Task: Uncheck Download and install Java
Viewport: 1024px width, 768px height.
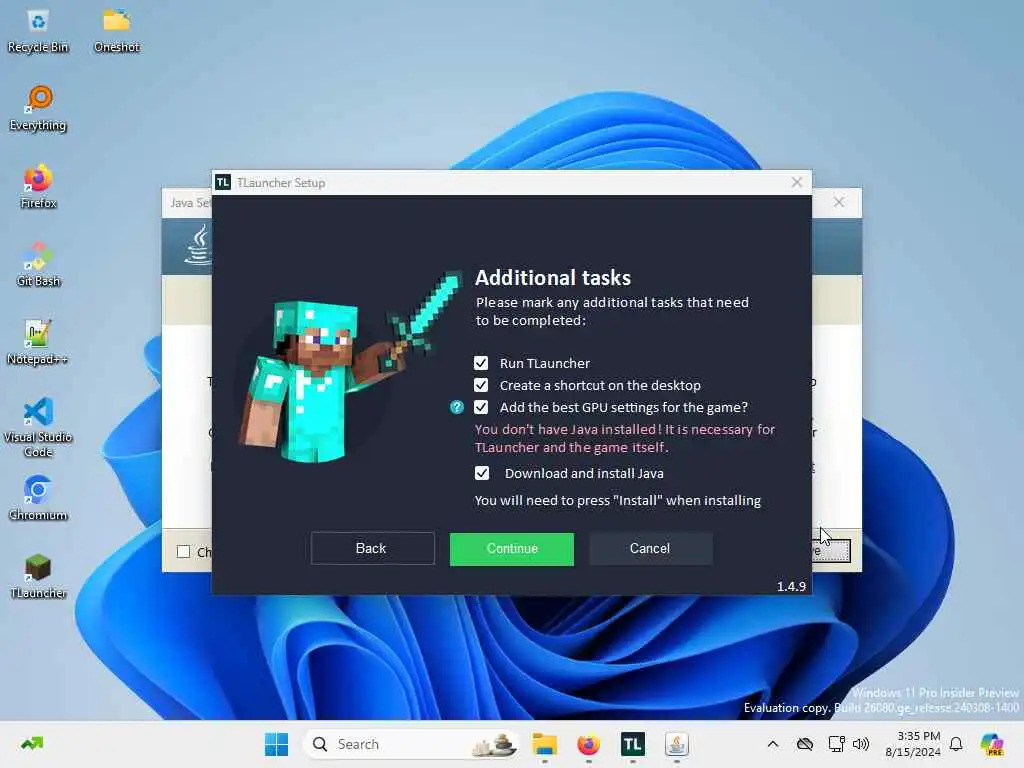Action: click(x=481, y=473)
